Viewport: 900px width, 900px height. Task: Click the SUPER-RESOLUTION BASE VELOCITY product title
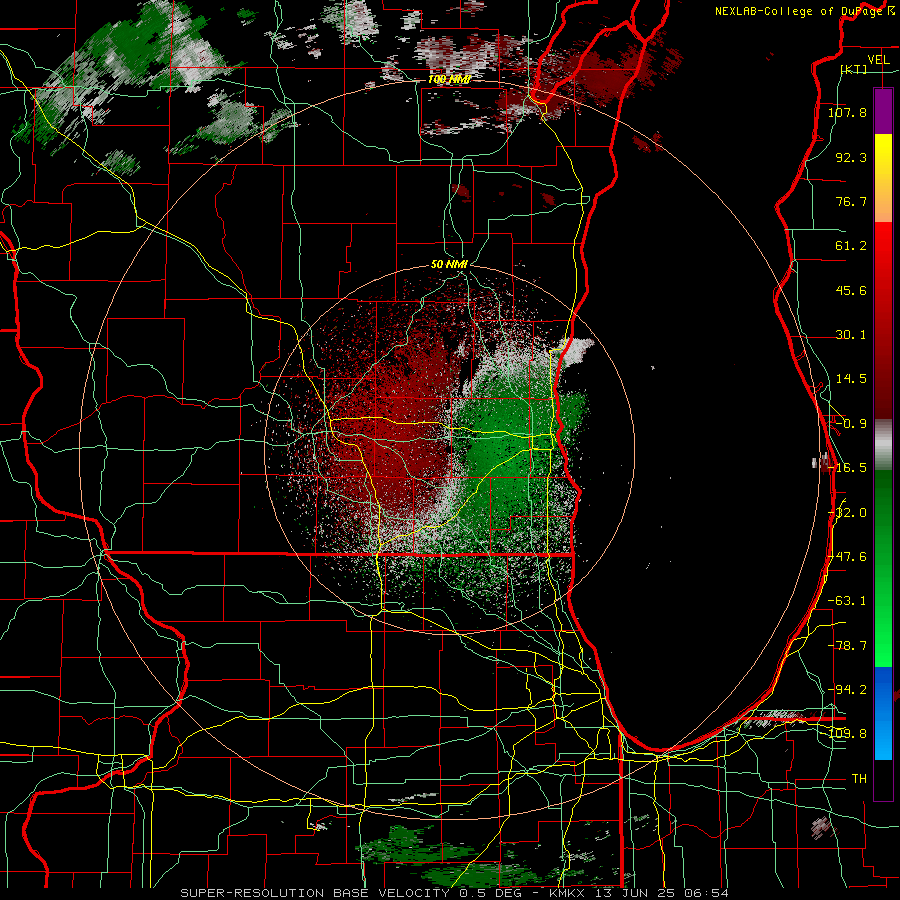point(317,893)
